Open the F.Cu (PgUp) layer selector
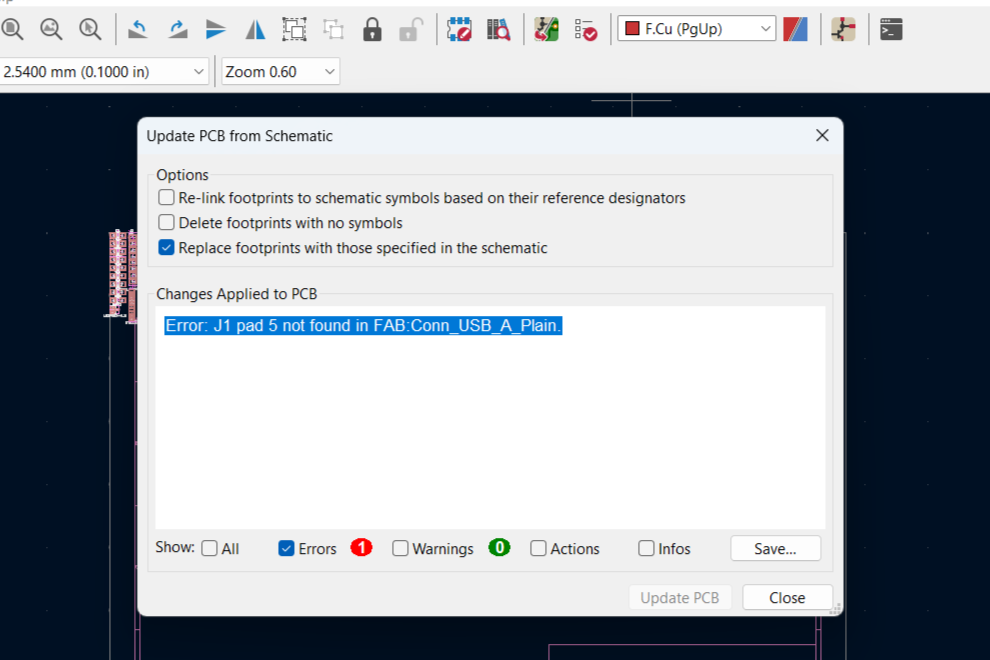Screen dimensions: 990x660 (696, 28)
